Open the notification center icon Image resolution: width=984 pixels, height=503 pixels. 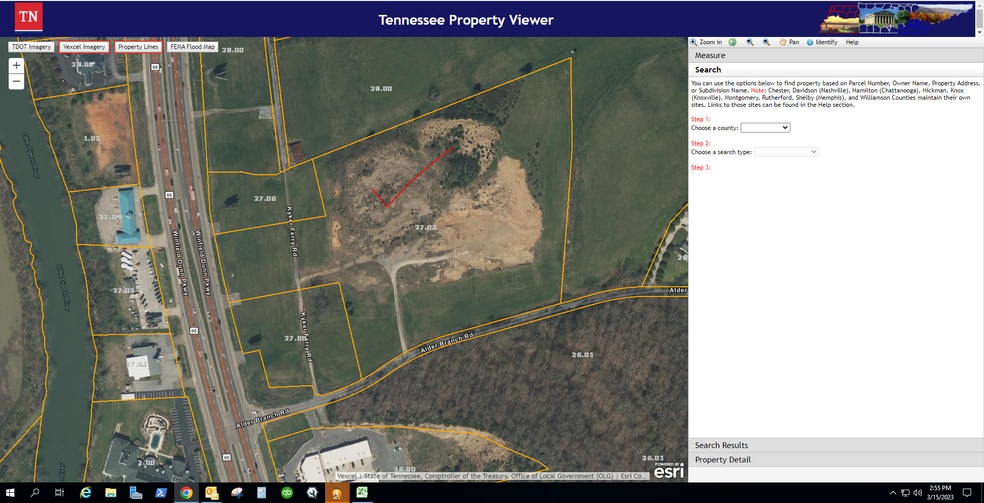tap(967, 492)
